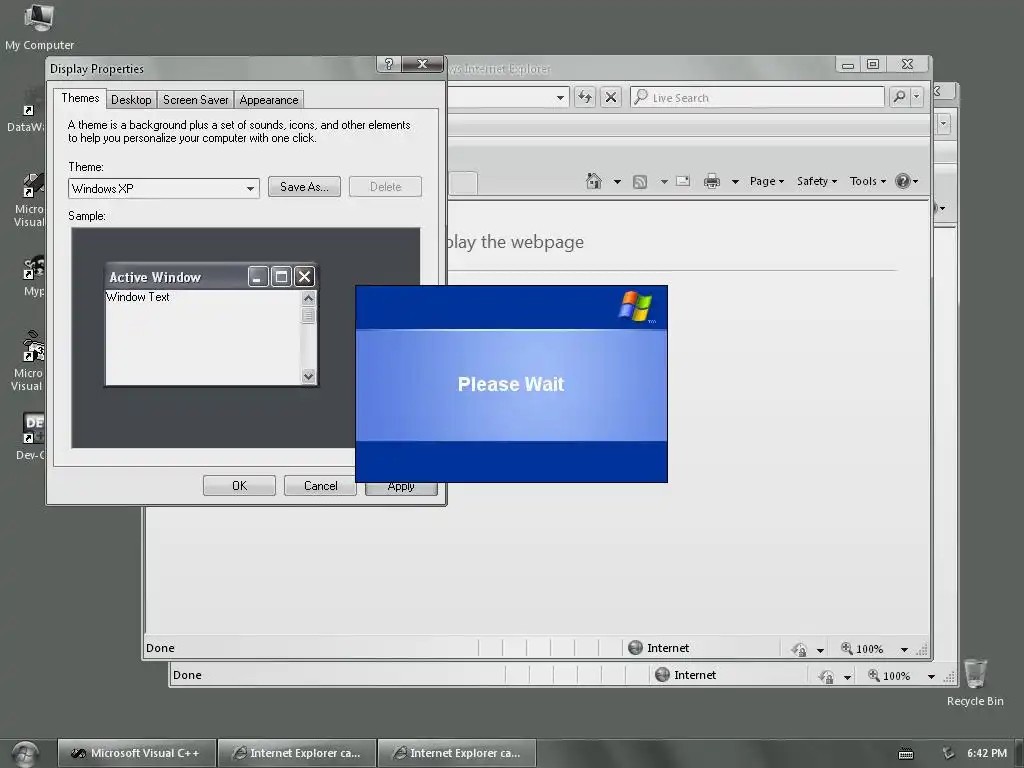This screenshot has height=768, width=1024.
Task: Expand the Theme combo box showing Windows XP
Action: 250,189
